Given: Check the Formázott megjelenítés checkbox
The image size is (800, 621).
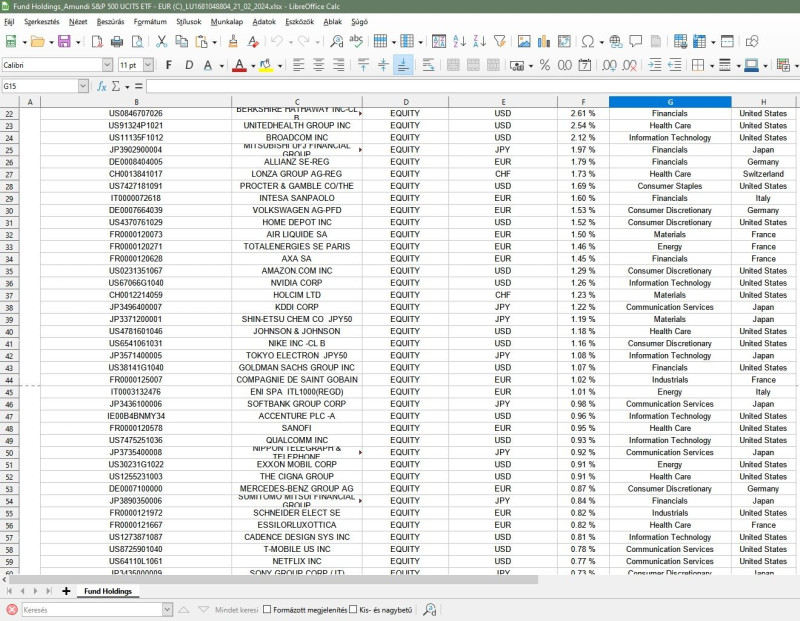Looking at the screenshot, I should point(267,609).
